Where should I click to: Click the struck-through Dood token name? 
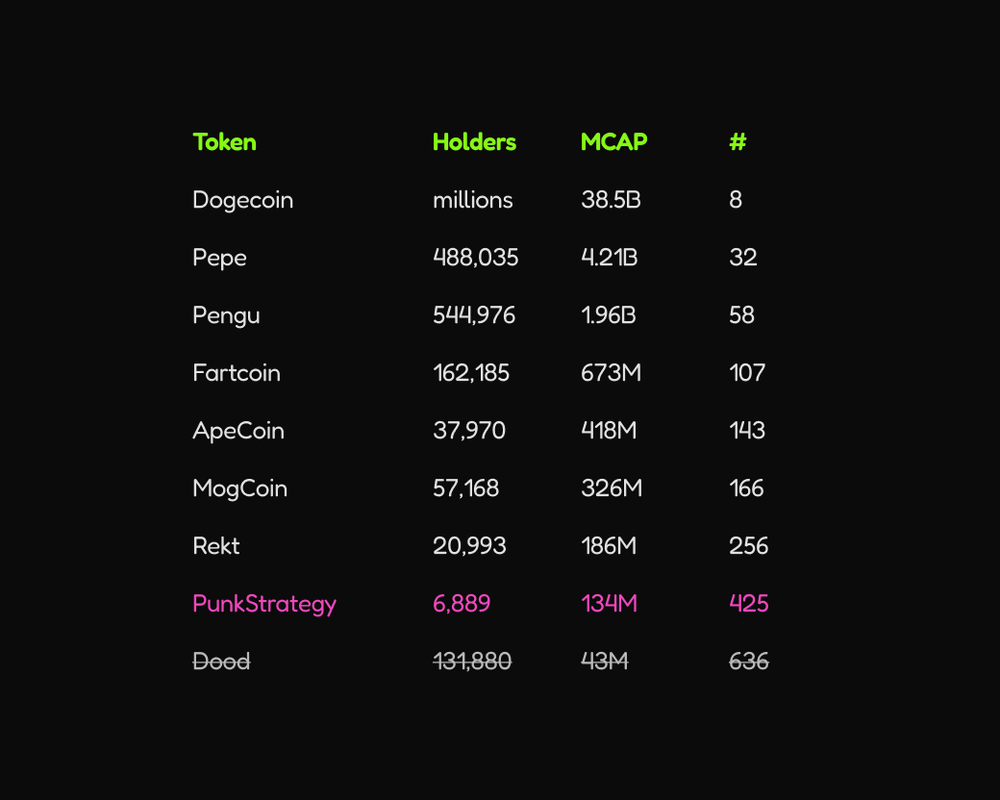pyautogui.click(x=221, y=661)
